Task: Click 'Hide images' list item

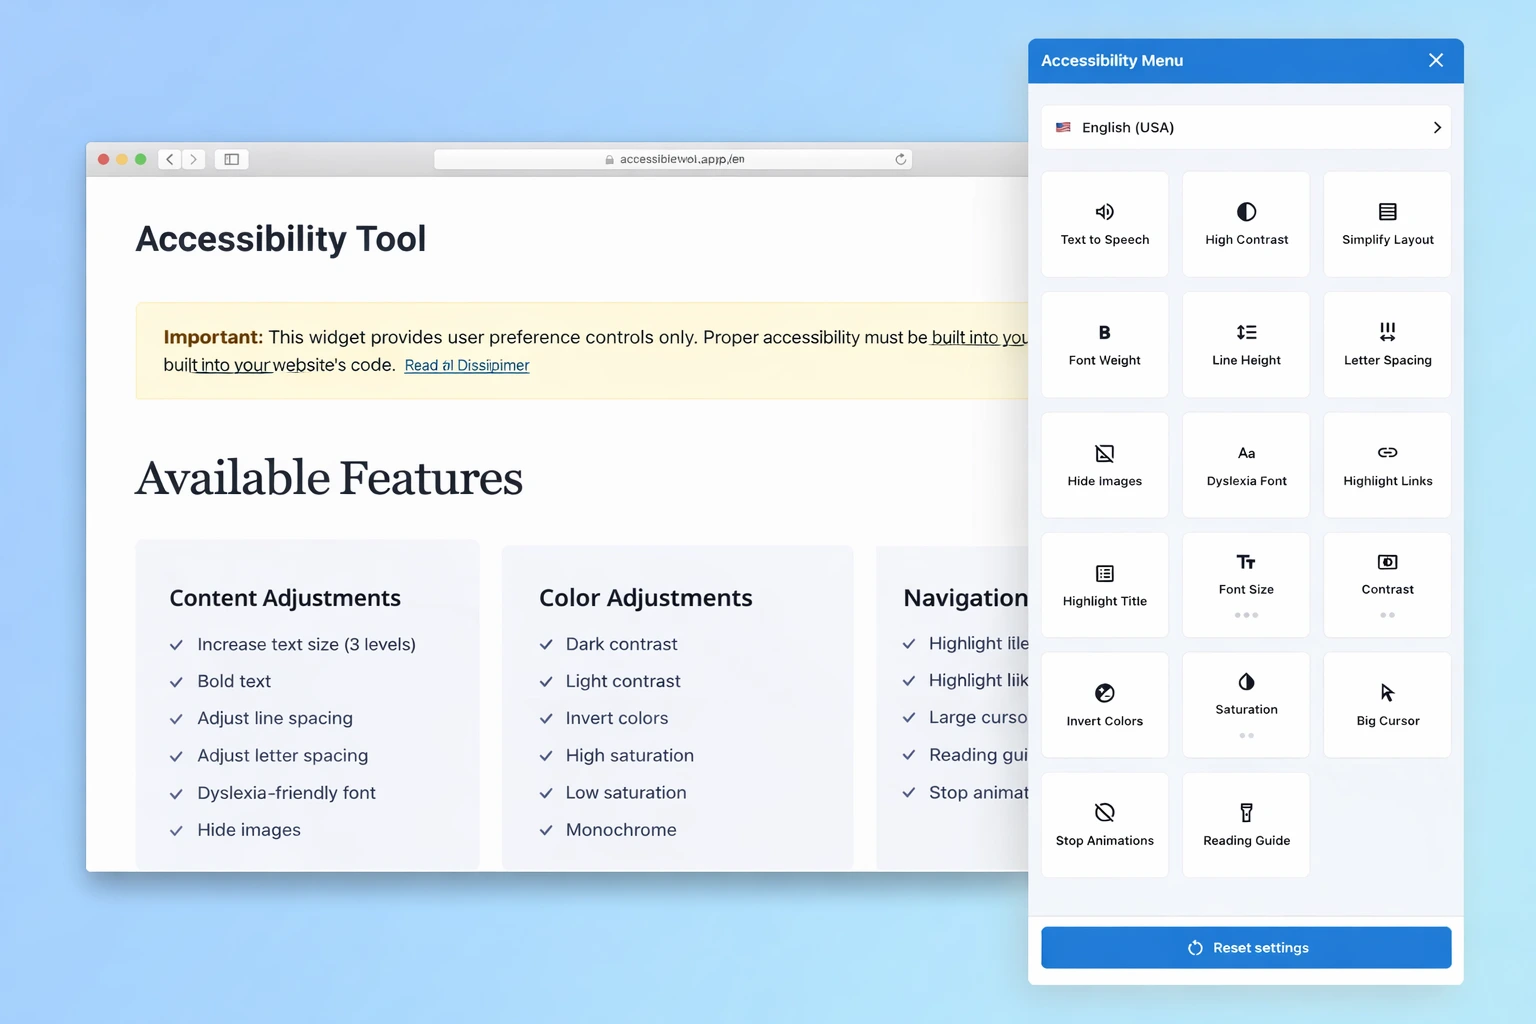Action: 249,829
